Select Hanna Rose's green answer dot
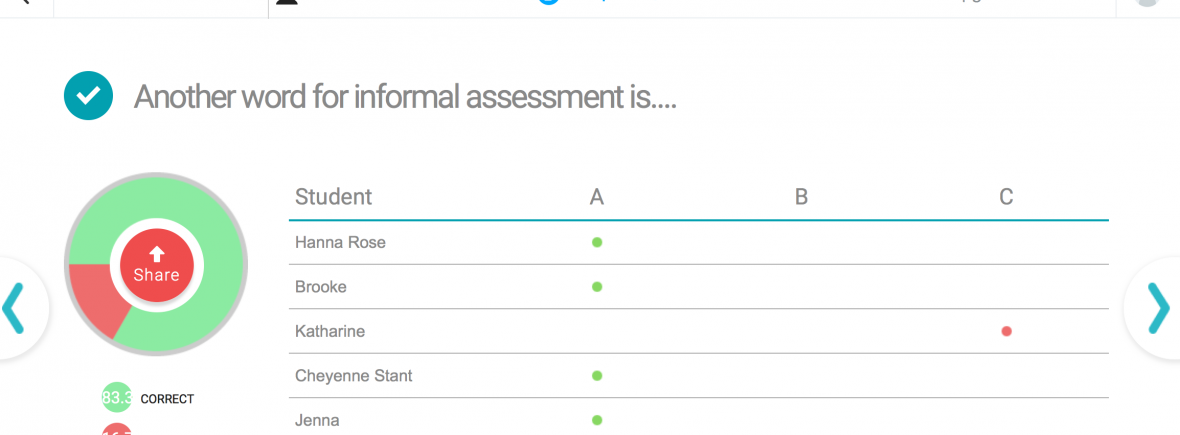Image resolution: width=1180 pixels, height=435 pixels. (x=597, y=242)
